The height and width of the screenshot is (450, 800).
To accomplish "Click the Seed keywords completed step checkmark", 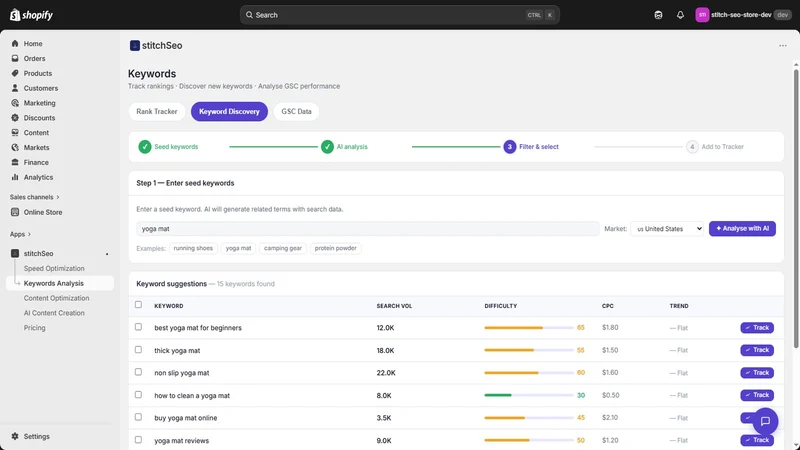I will (x=145, y=146).
